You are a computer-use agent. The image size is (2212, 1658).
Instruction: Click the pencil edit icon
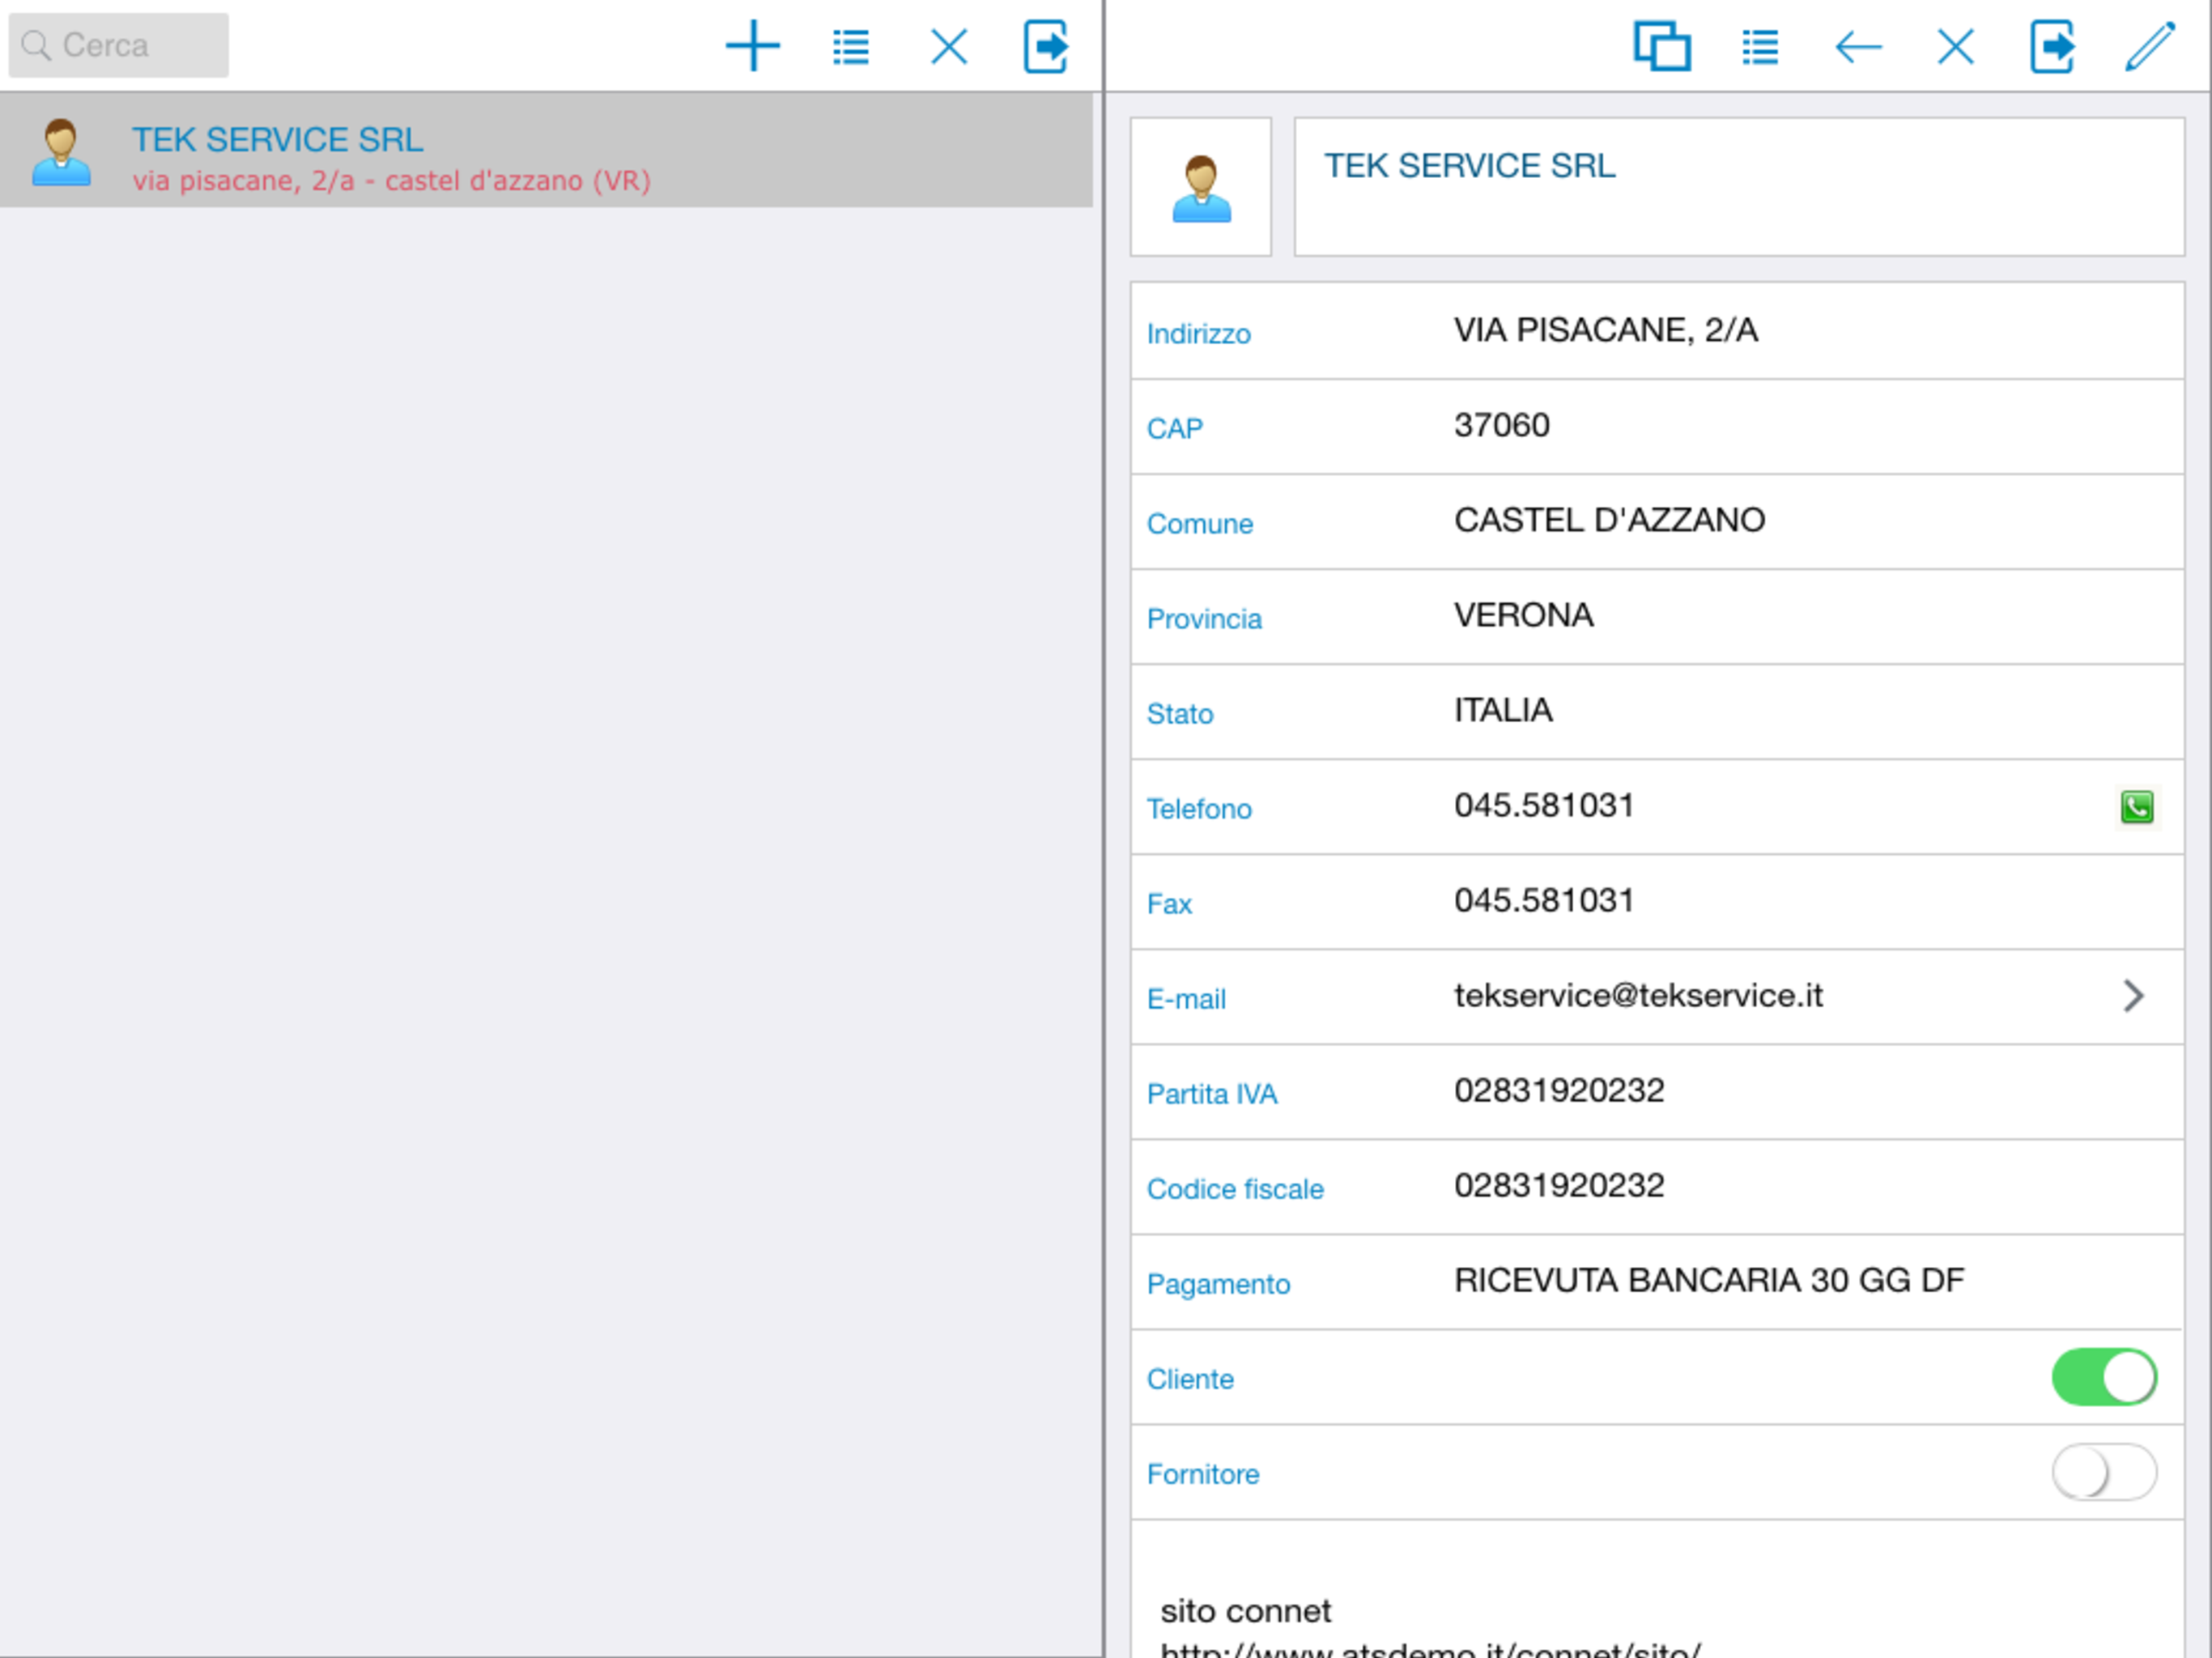point(2150,46)
